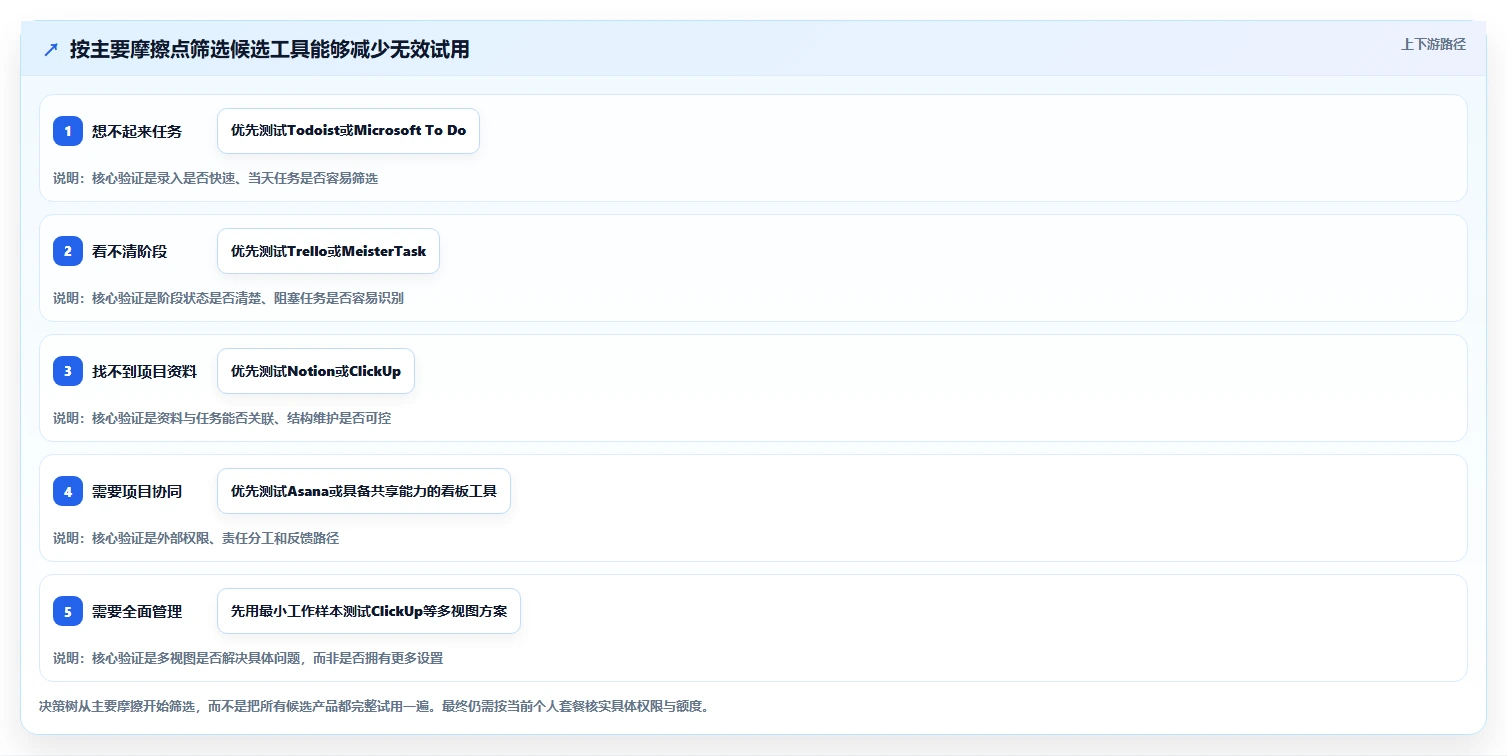Click the arrow icon beside the main heading
The height and width of the screenshot is (756, 1507).
pyautogui.click(x=51, y=50)
